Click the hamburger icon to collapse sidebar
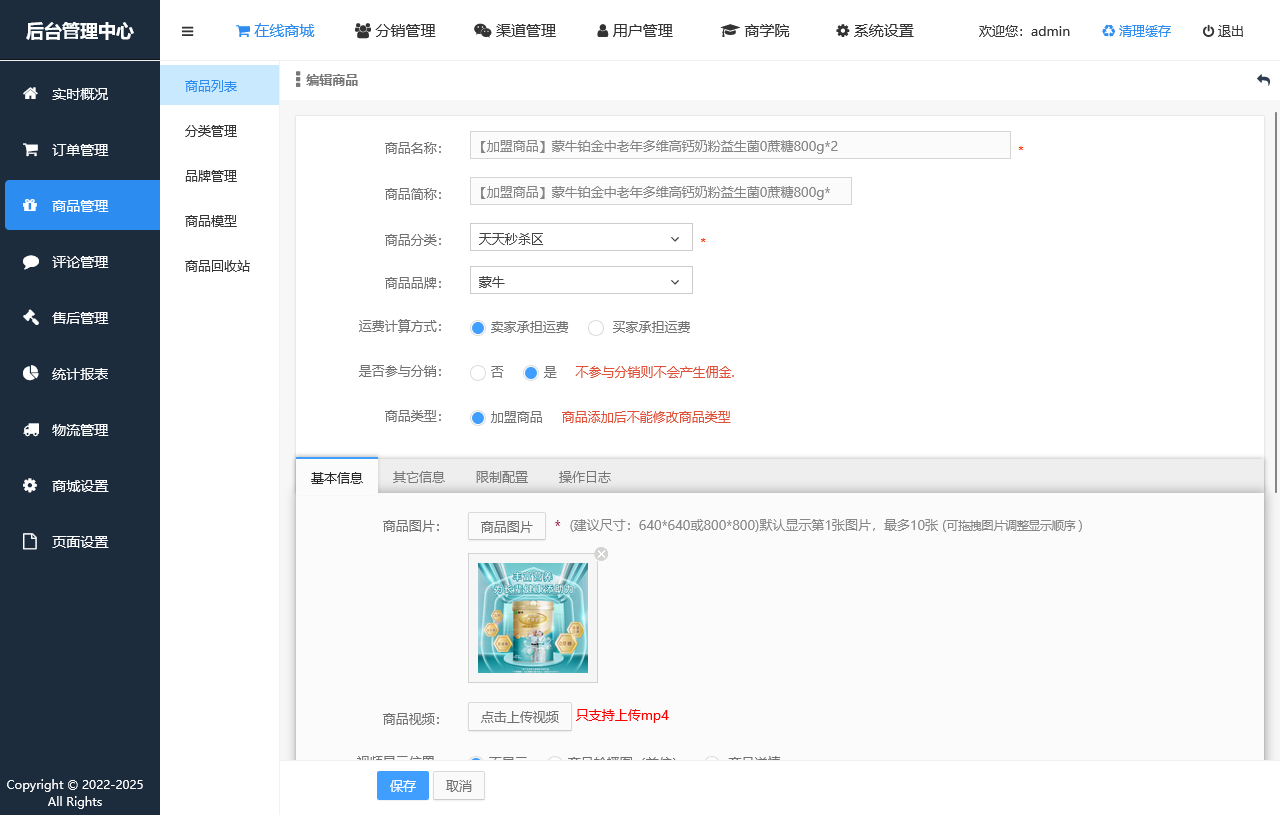The width and height of the screenshot is (1280, 815). coord(187,31)
